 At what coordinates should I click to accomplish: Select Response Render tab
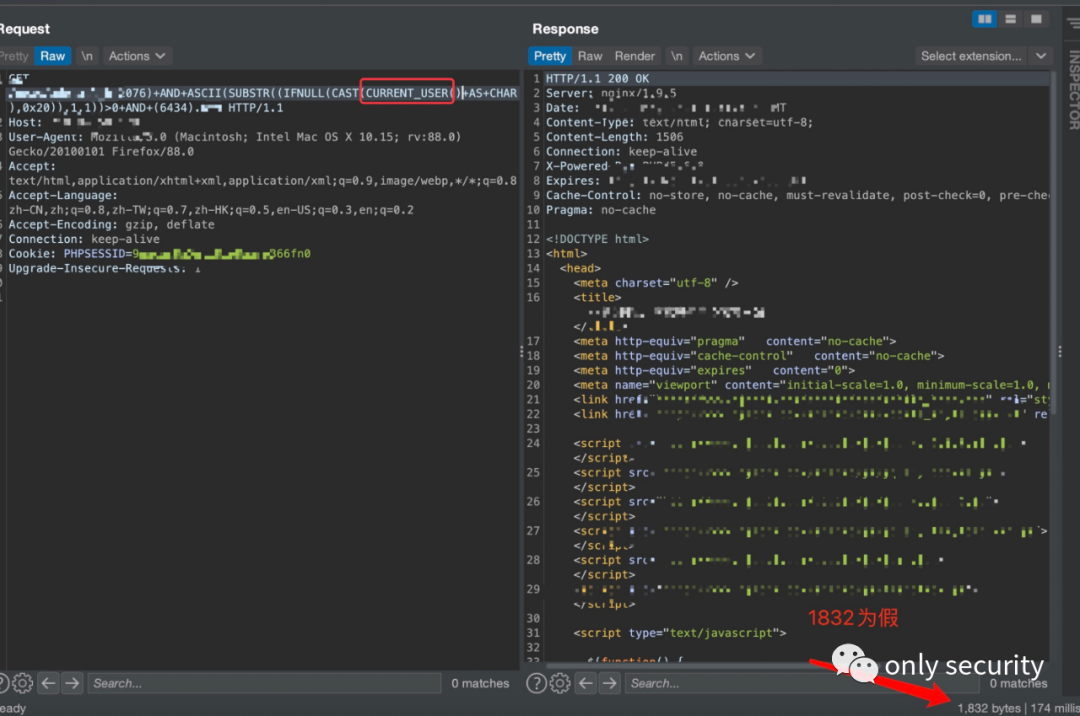pos(634,56)
